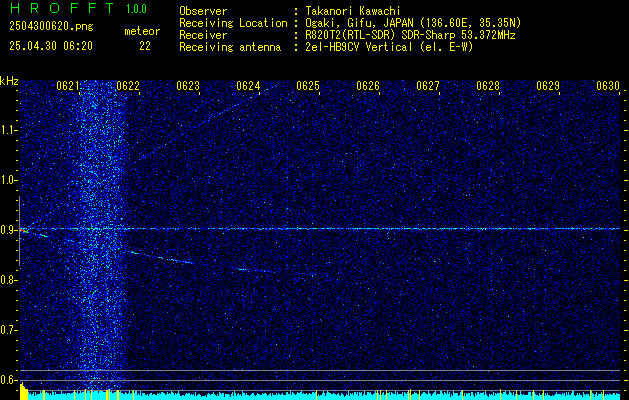This screenshot has height=400, width=629.
Task: Click the 0630 time axis label
Action: [x=608, y=86]
